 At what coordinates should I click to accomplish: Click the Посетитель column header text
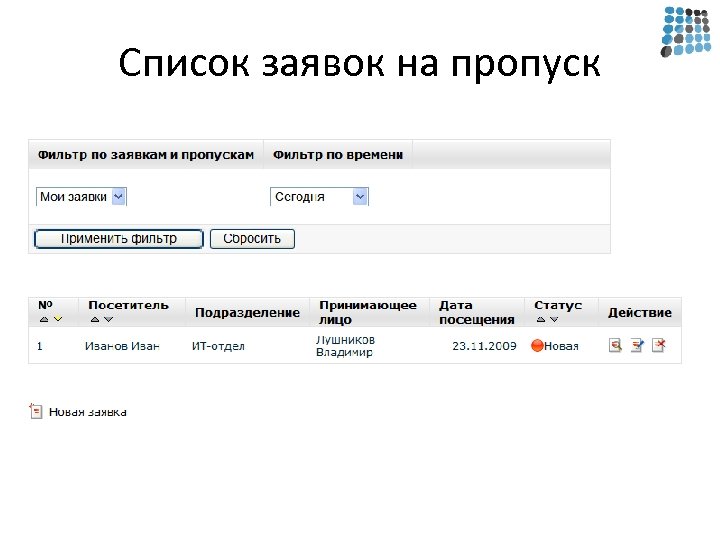[129, 305]
